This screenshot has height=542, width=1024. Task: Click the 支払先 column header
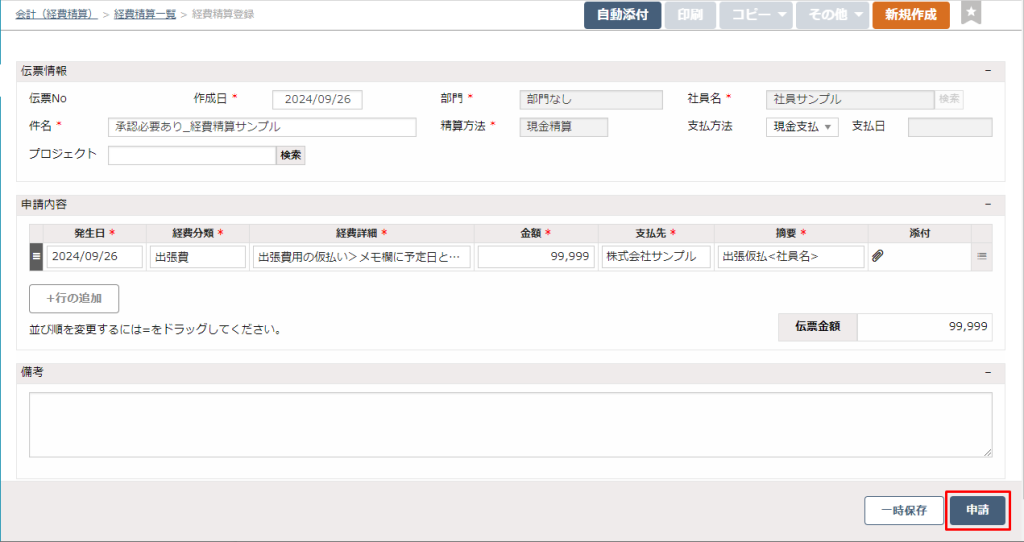656,233
